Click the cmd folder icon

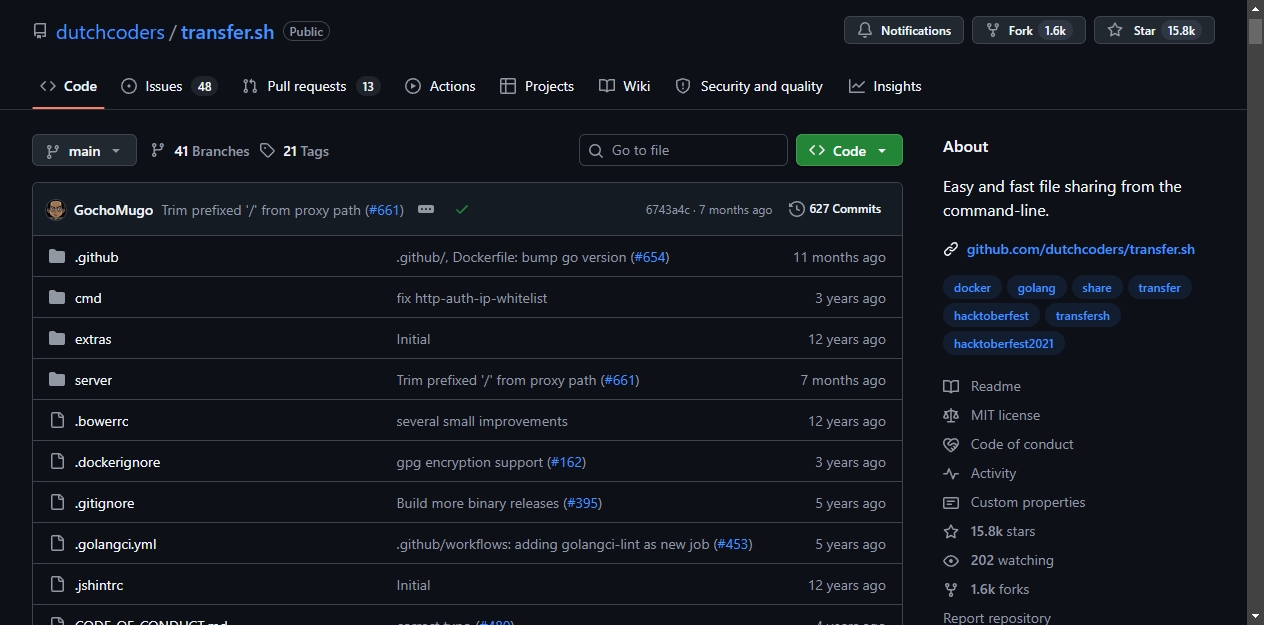(x=57, y=298)
